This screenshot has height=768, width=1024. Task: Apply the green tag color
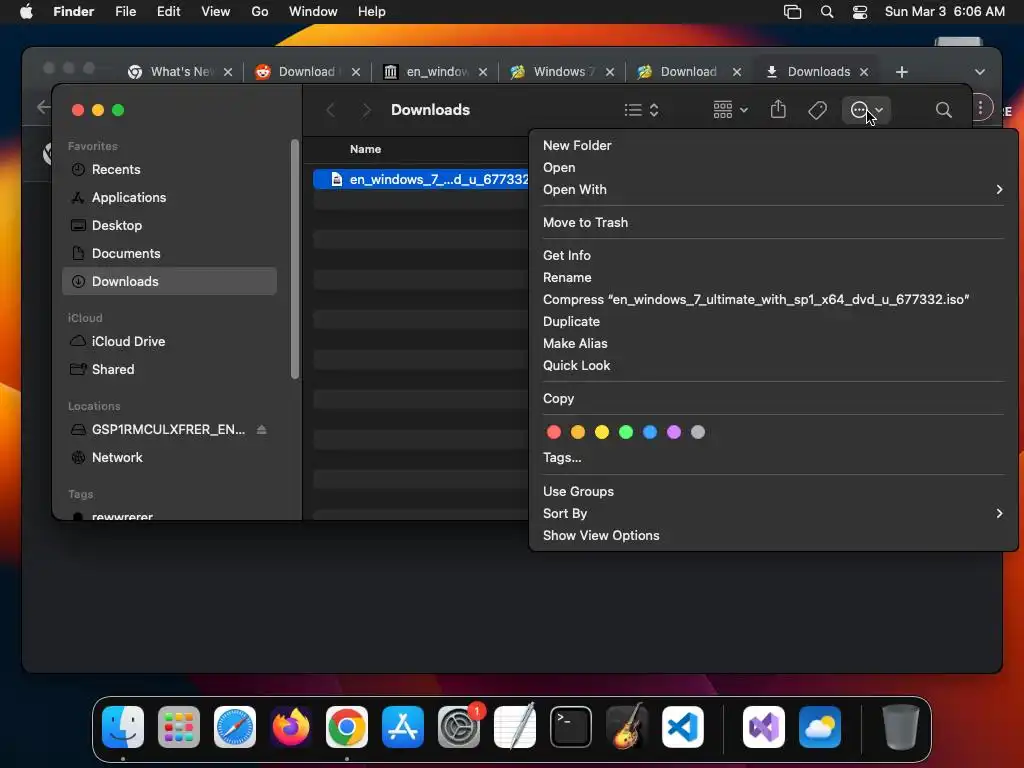(626, 432)
